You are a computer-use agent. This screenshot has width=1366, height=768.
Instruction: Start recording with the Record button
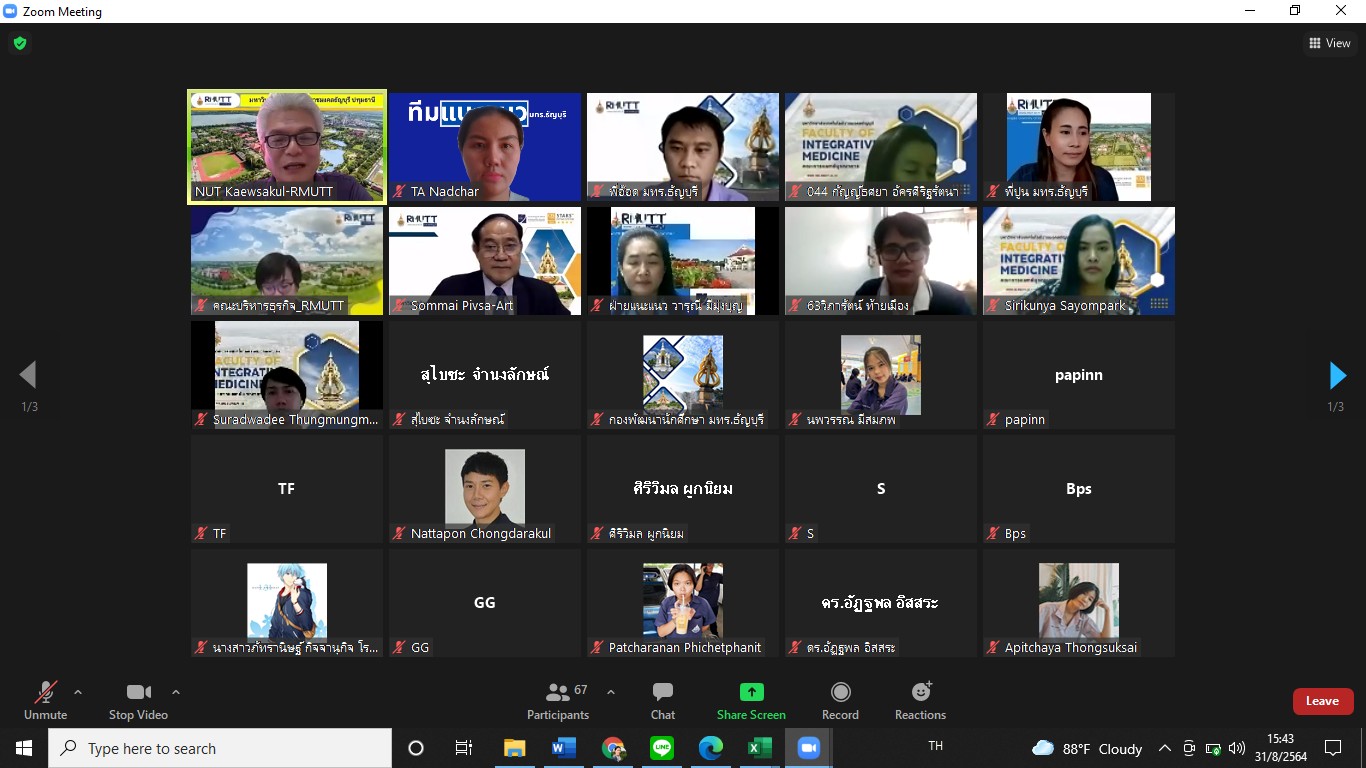[840, 700]
